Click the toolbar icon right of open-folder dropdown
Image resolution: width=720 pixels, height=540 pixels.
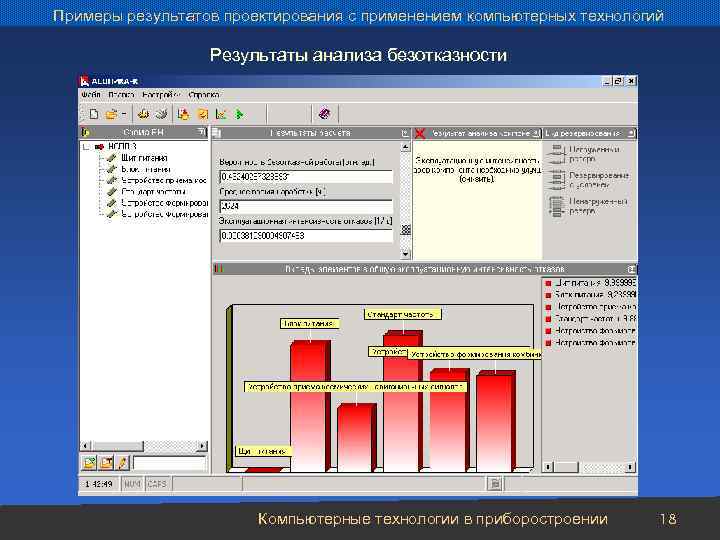143,114
